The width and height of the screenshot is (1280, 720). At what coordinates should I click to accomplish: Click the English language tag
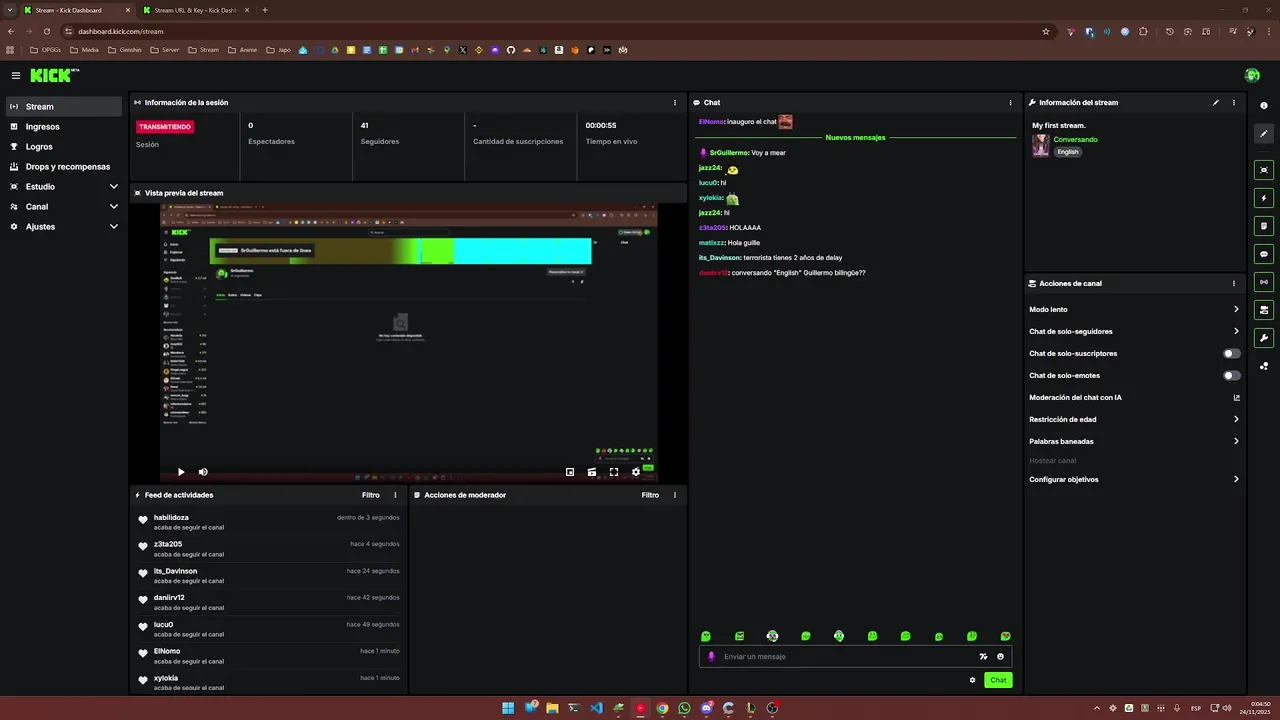[1068, 152]
